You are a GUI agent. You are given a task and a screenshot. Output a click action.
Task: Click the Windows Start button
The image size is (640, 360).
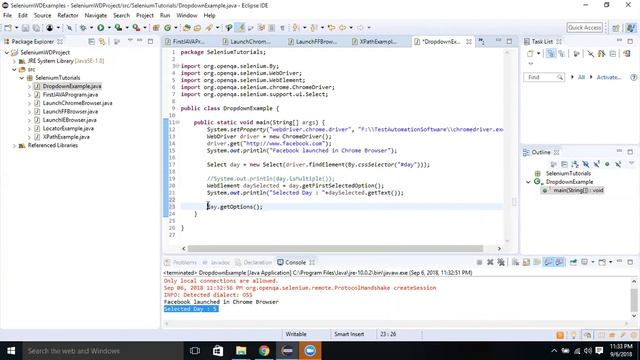11,351
